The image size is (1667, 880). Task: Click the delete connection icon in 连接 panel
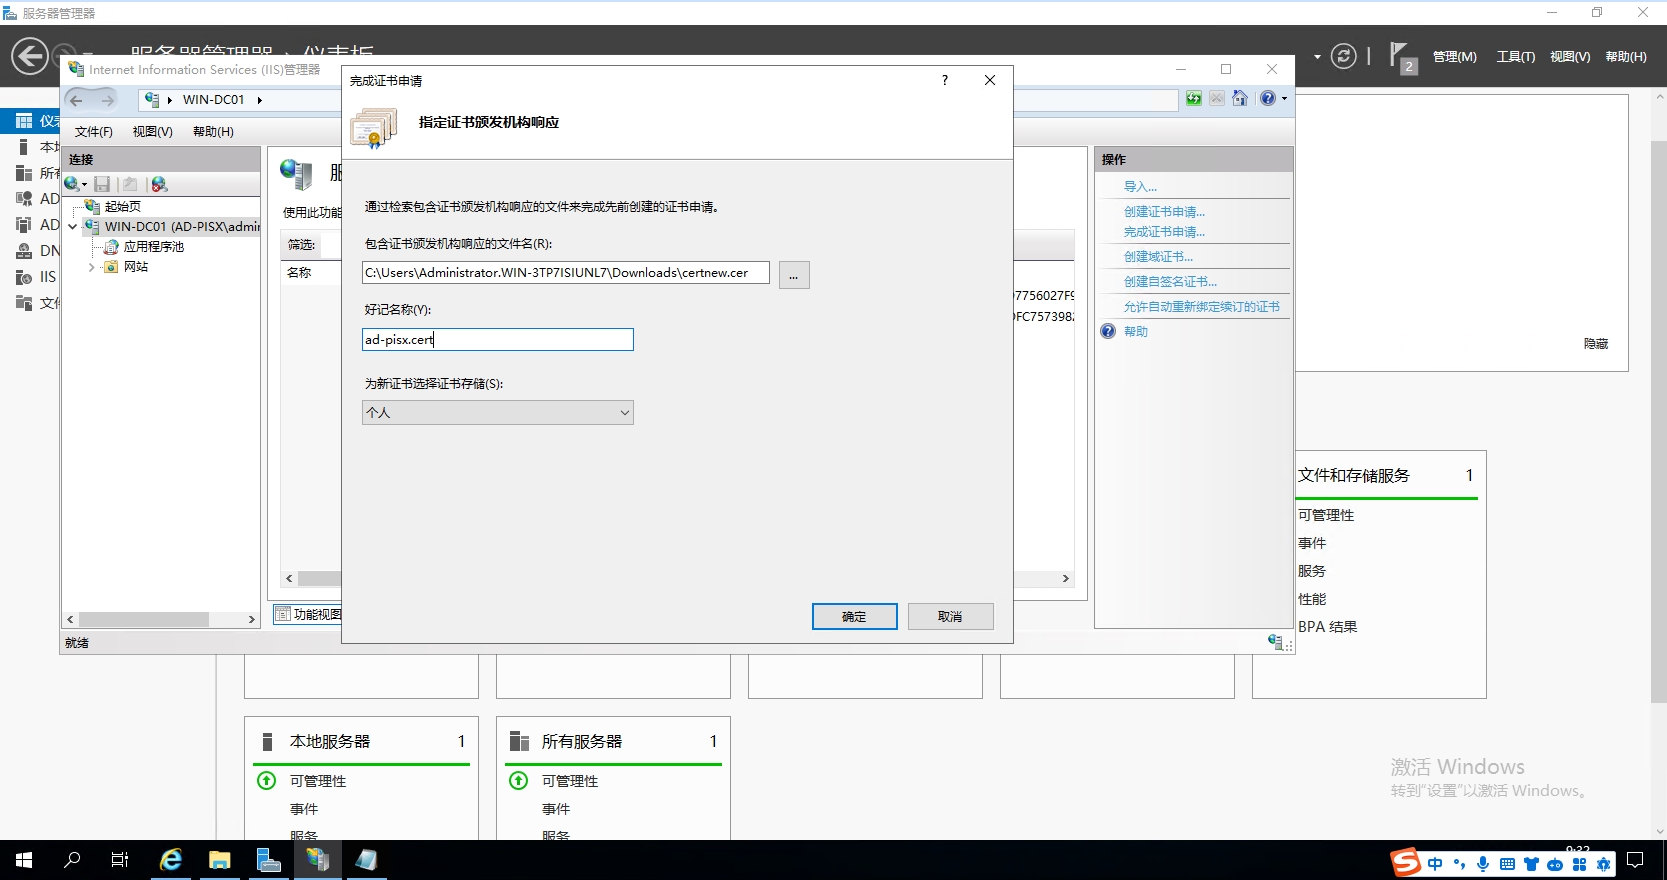pyautogui.click(x=159, y=184)
